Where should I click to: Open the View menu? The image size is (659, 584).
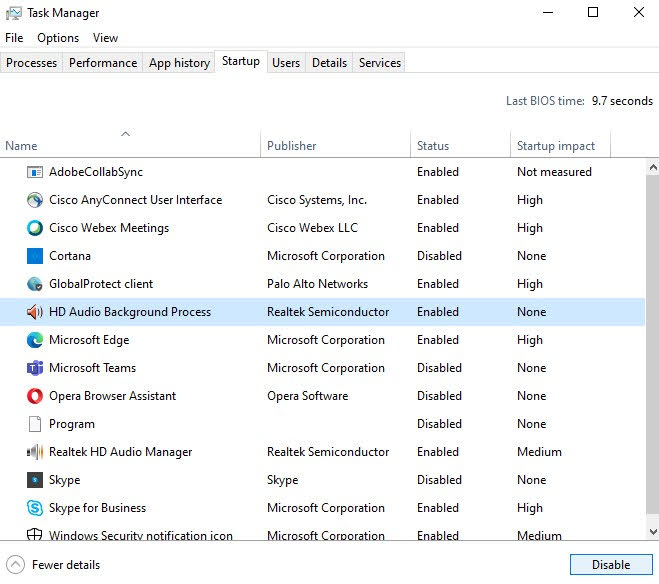[105, 38]
